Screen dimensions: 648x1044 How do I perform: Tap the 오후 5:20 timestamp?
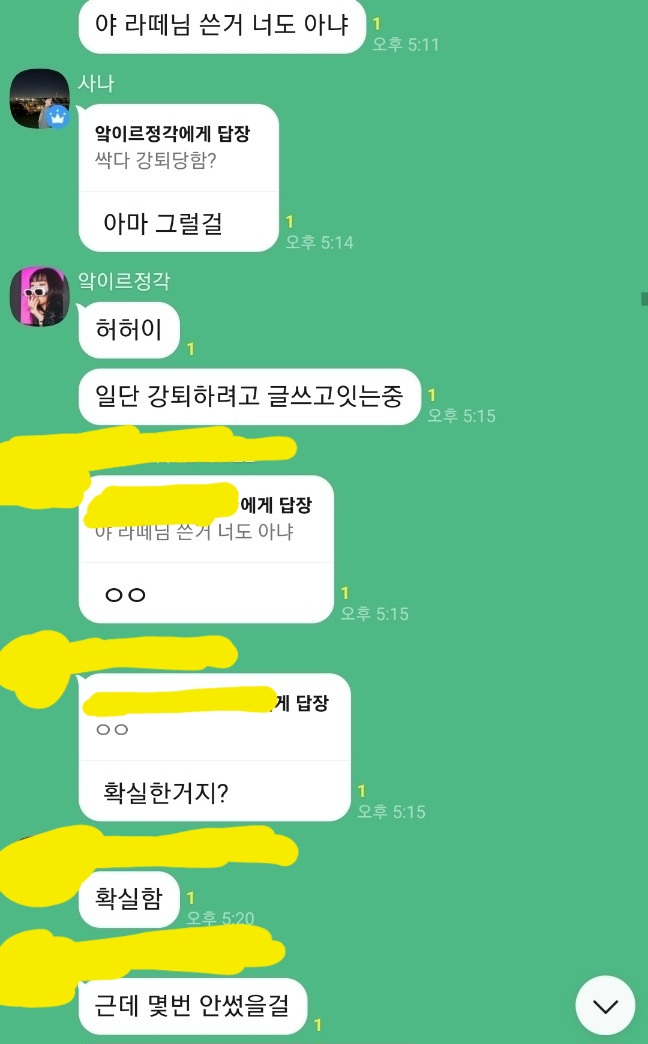click(220, 918)
